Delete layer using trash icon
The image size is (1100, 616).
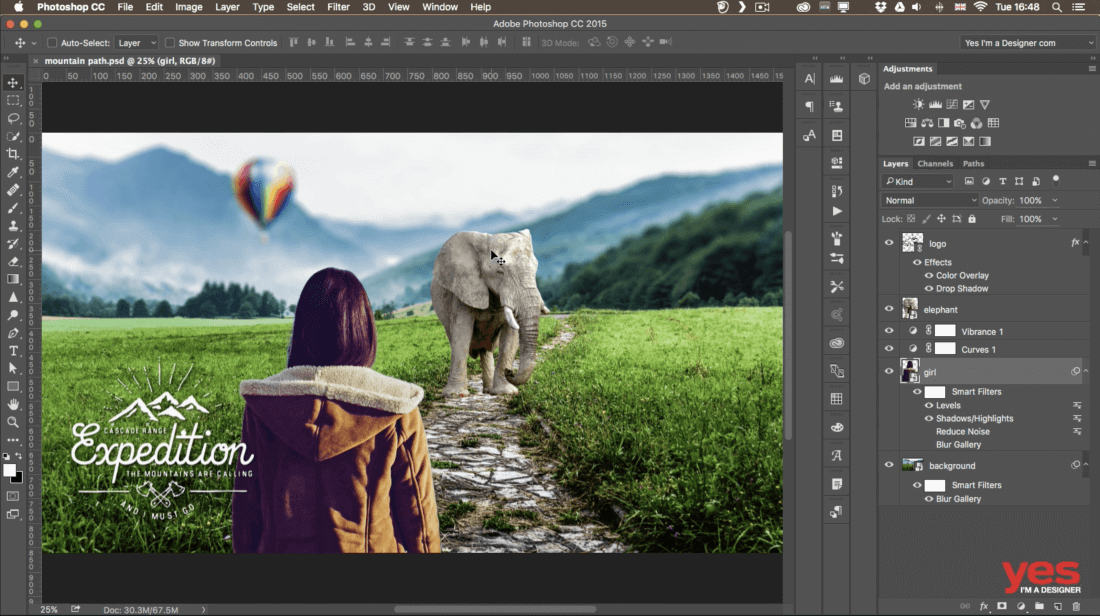point(1076,606)
